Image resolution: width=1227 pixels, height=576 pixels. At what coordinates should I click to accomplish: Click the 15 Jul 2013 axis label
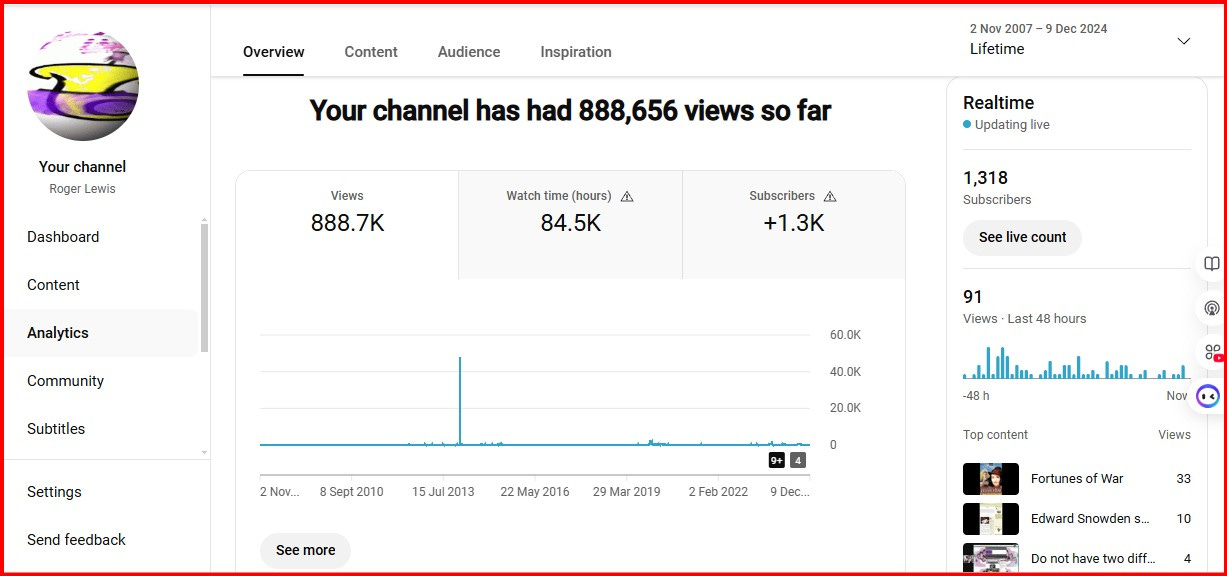pyautogui.click(x=443, y=492)
